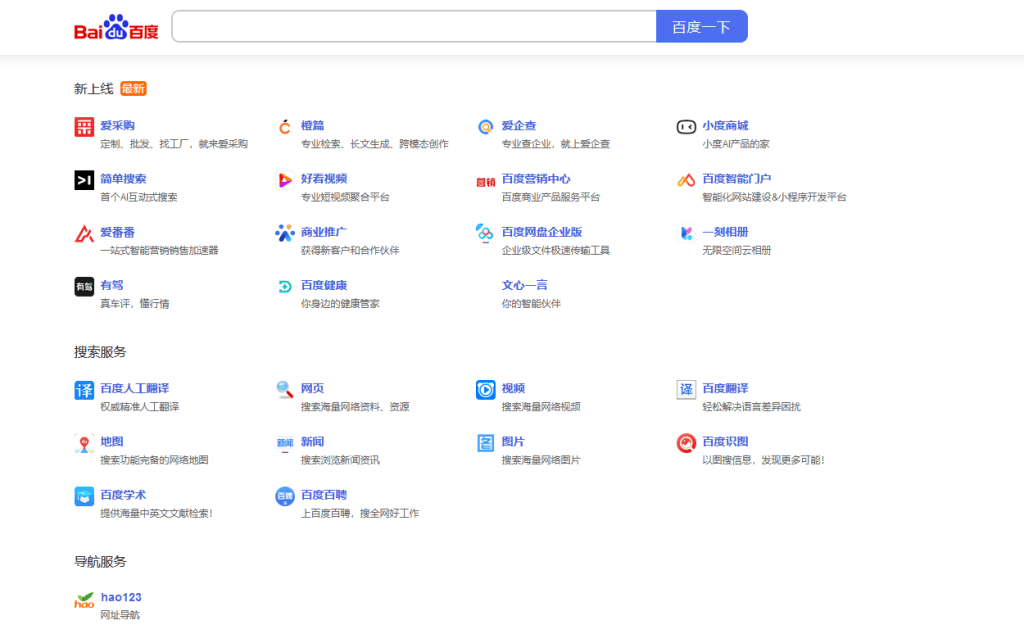Click the hao123 navigation icon
This screenshot has width=1024, height=643.
coord(84,598)
